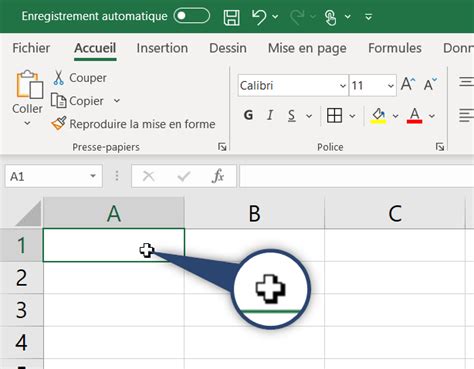This screenshot has width=474, height=369.
Task: Apply the yellow fill color bucket
Action: click(x=378, y=116)
